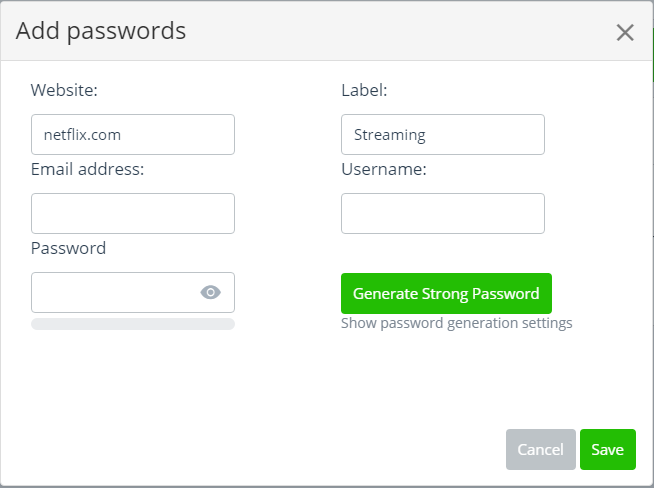This screenshot has width=654, height=488.
Task: Focus the Label field containing Streaming
Action: point(442,134)
